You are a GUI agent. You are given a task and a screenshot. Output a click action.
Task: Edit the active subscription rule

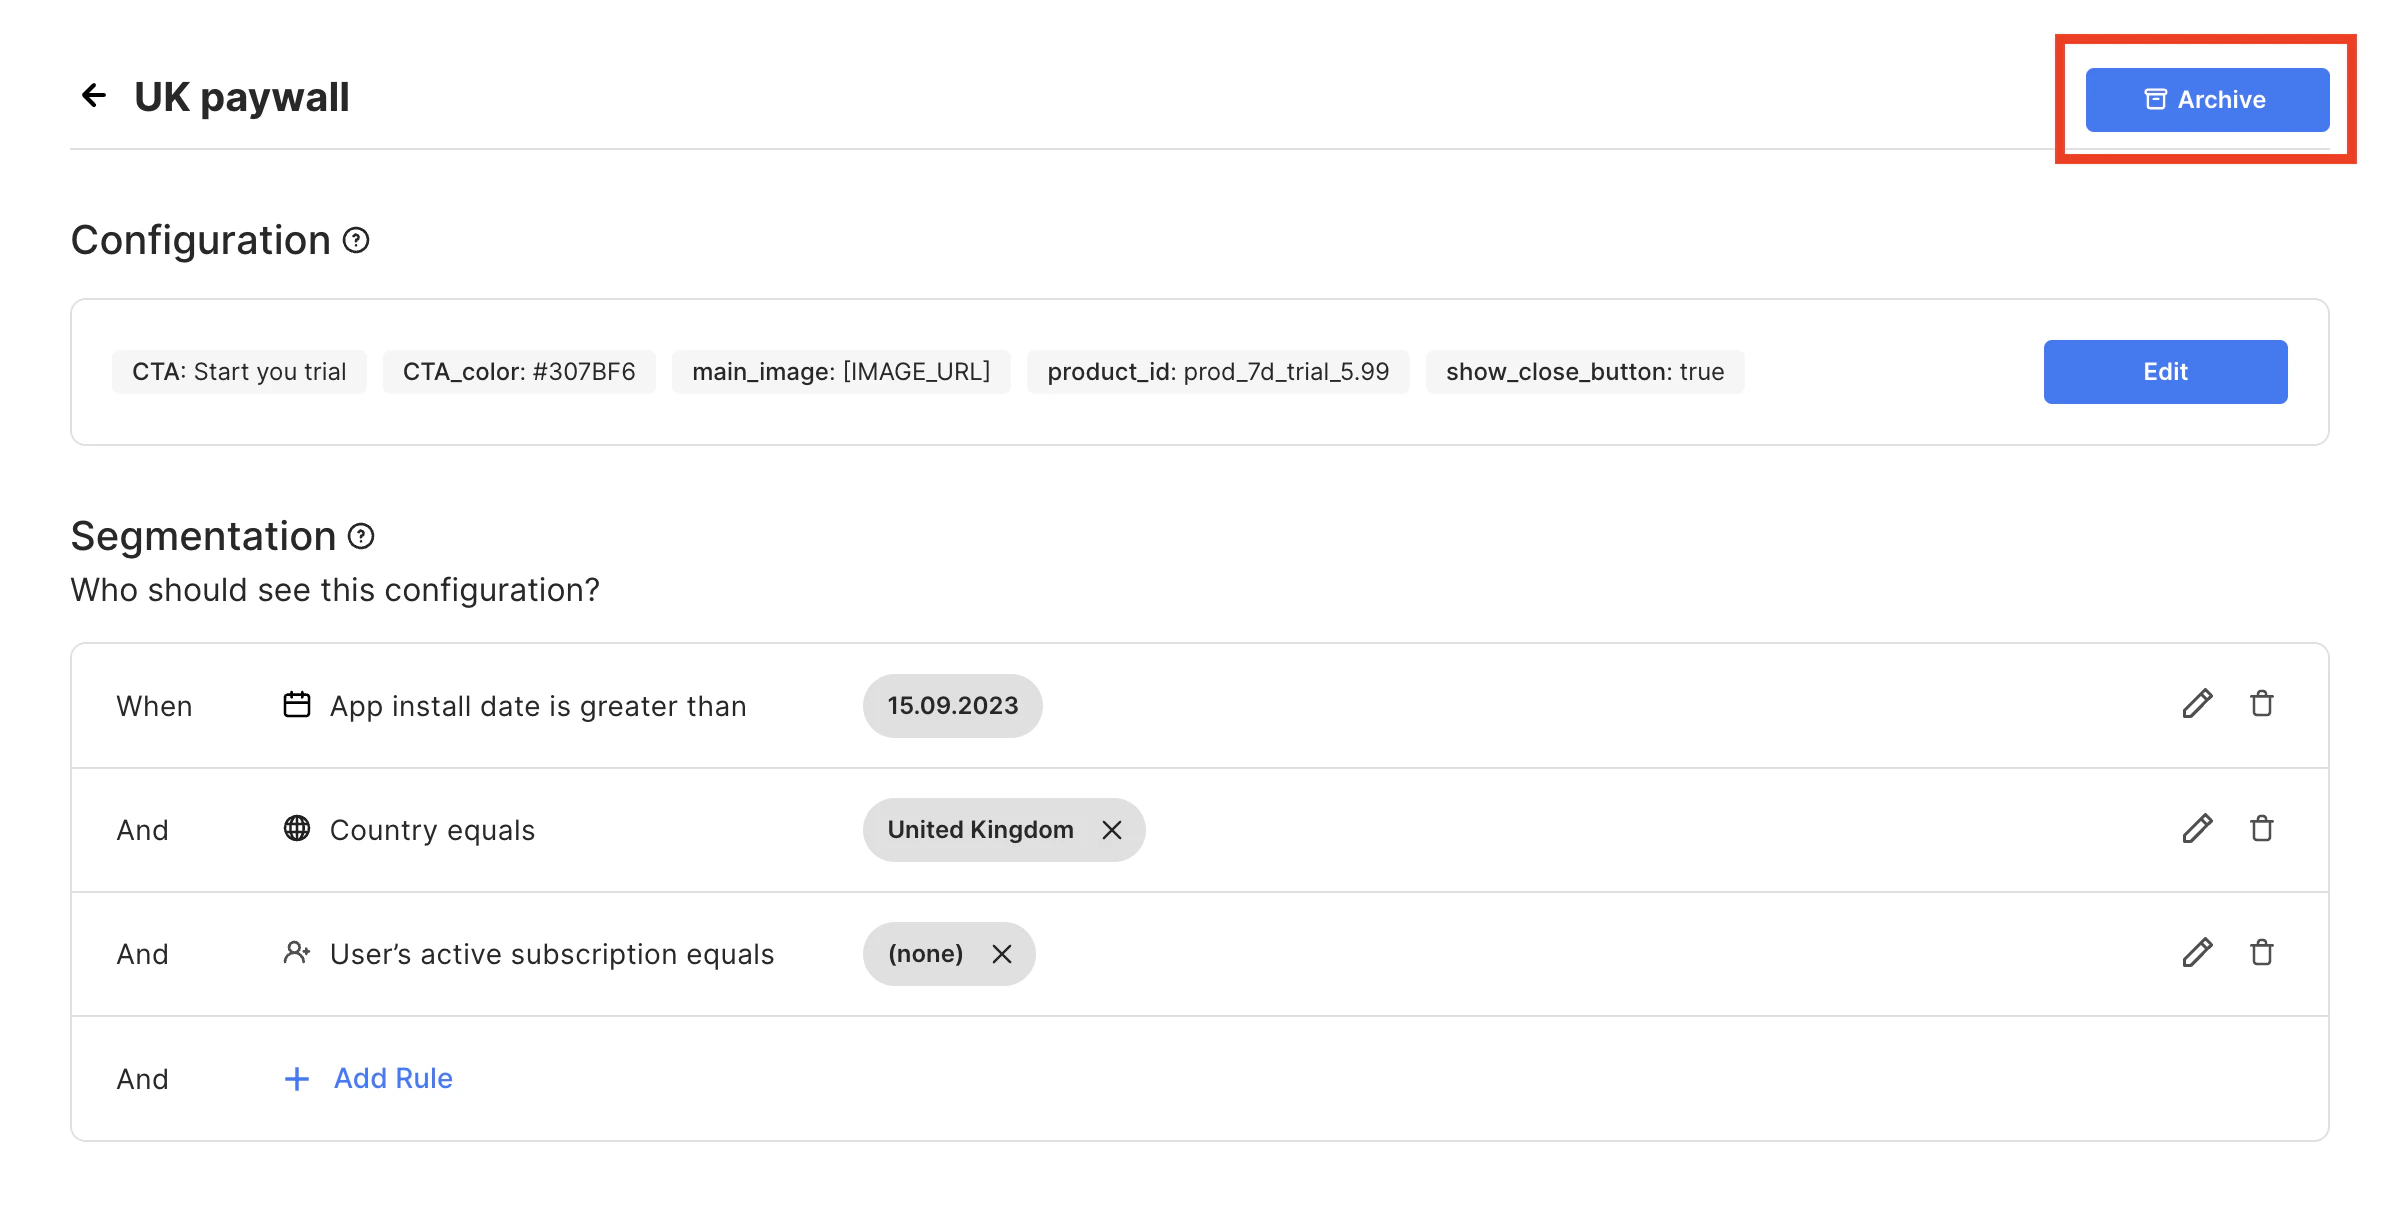[x=2197, y=953]
